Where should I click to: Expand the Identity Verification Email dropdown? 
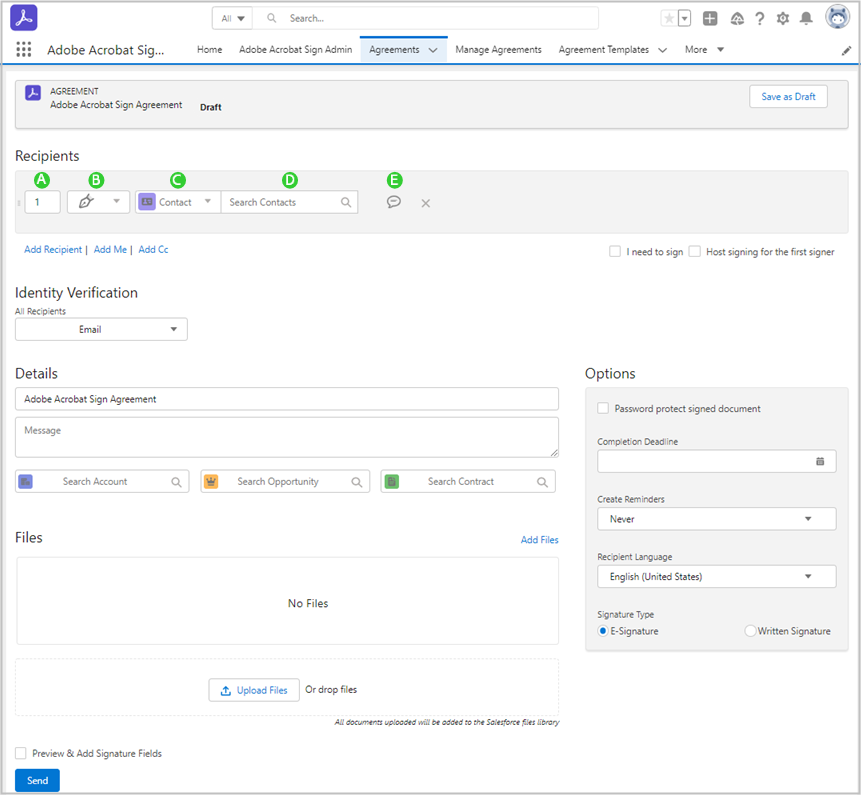tap(101, 329)
